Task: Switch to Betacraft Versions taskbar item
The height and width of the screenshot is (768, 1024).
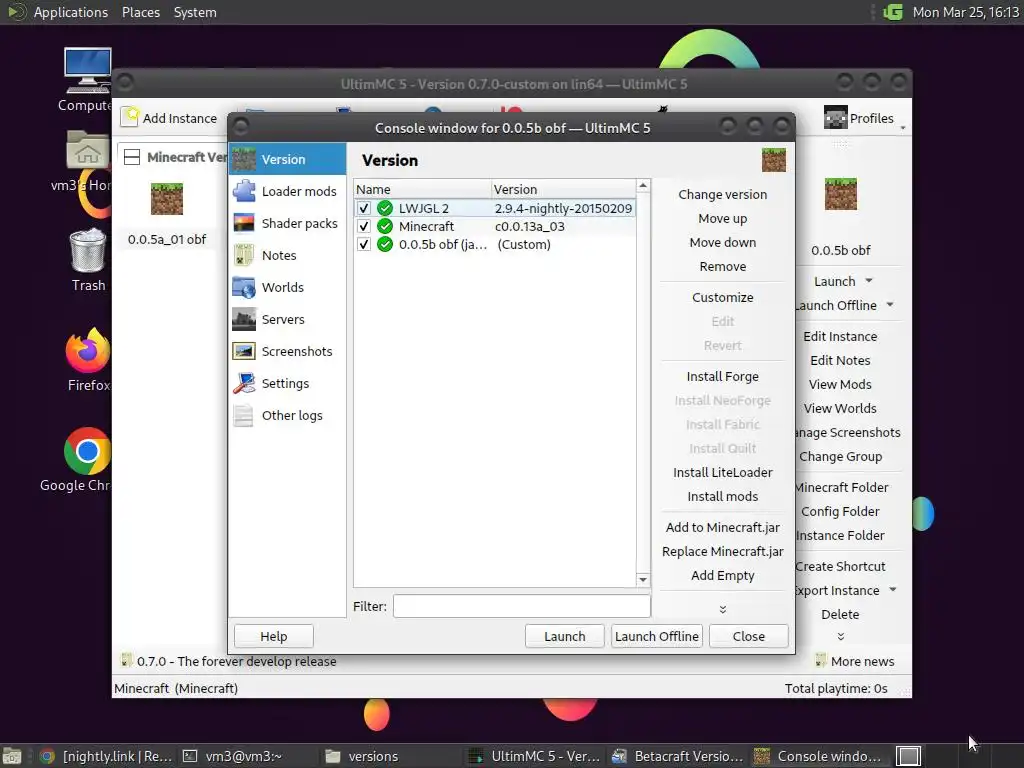Action: (677, 756)
